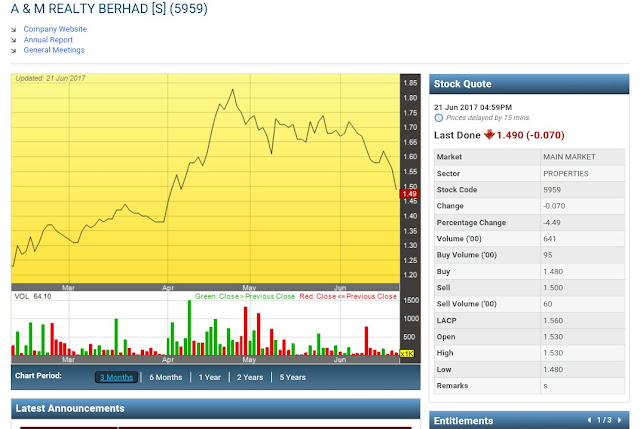Click the Sector row label
The width and height of the screenshot is (640, 429).
(448, 173)
